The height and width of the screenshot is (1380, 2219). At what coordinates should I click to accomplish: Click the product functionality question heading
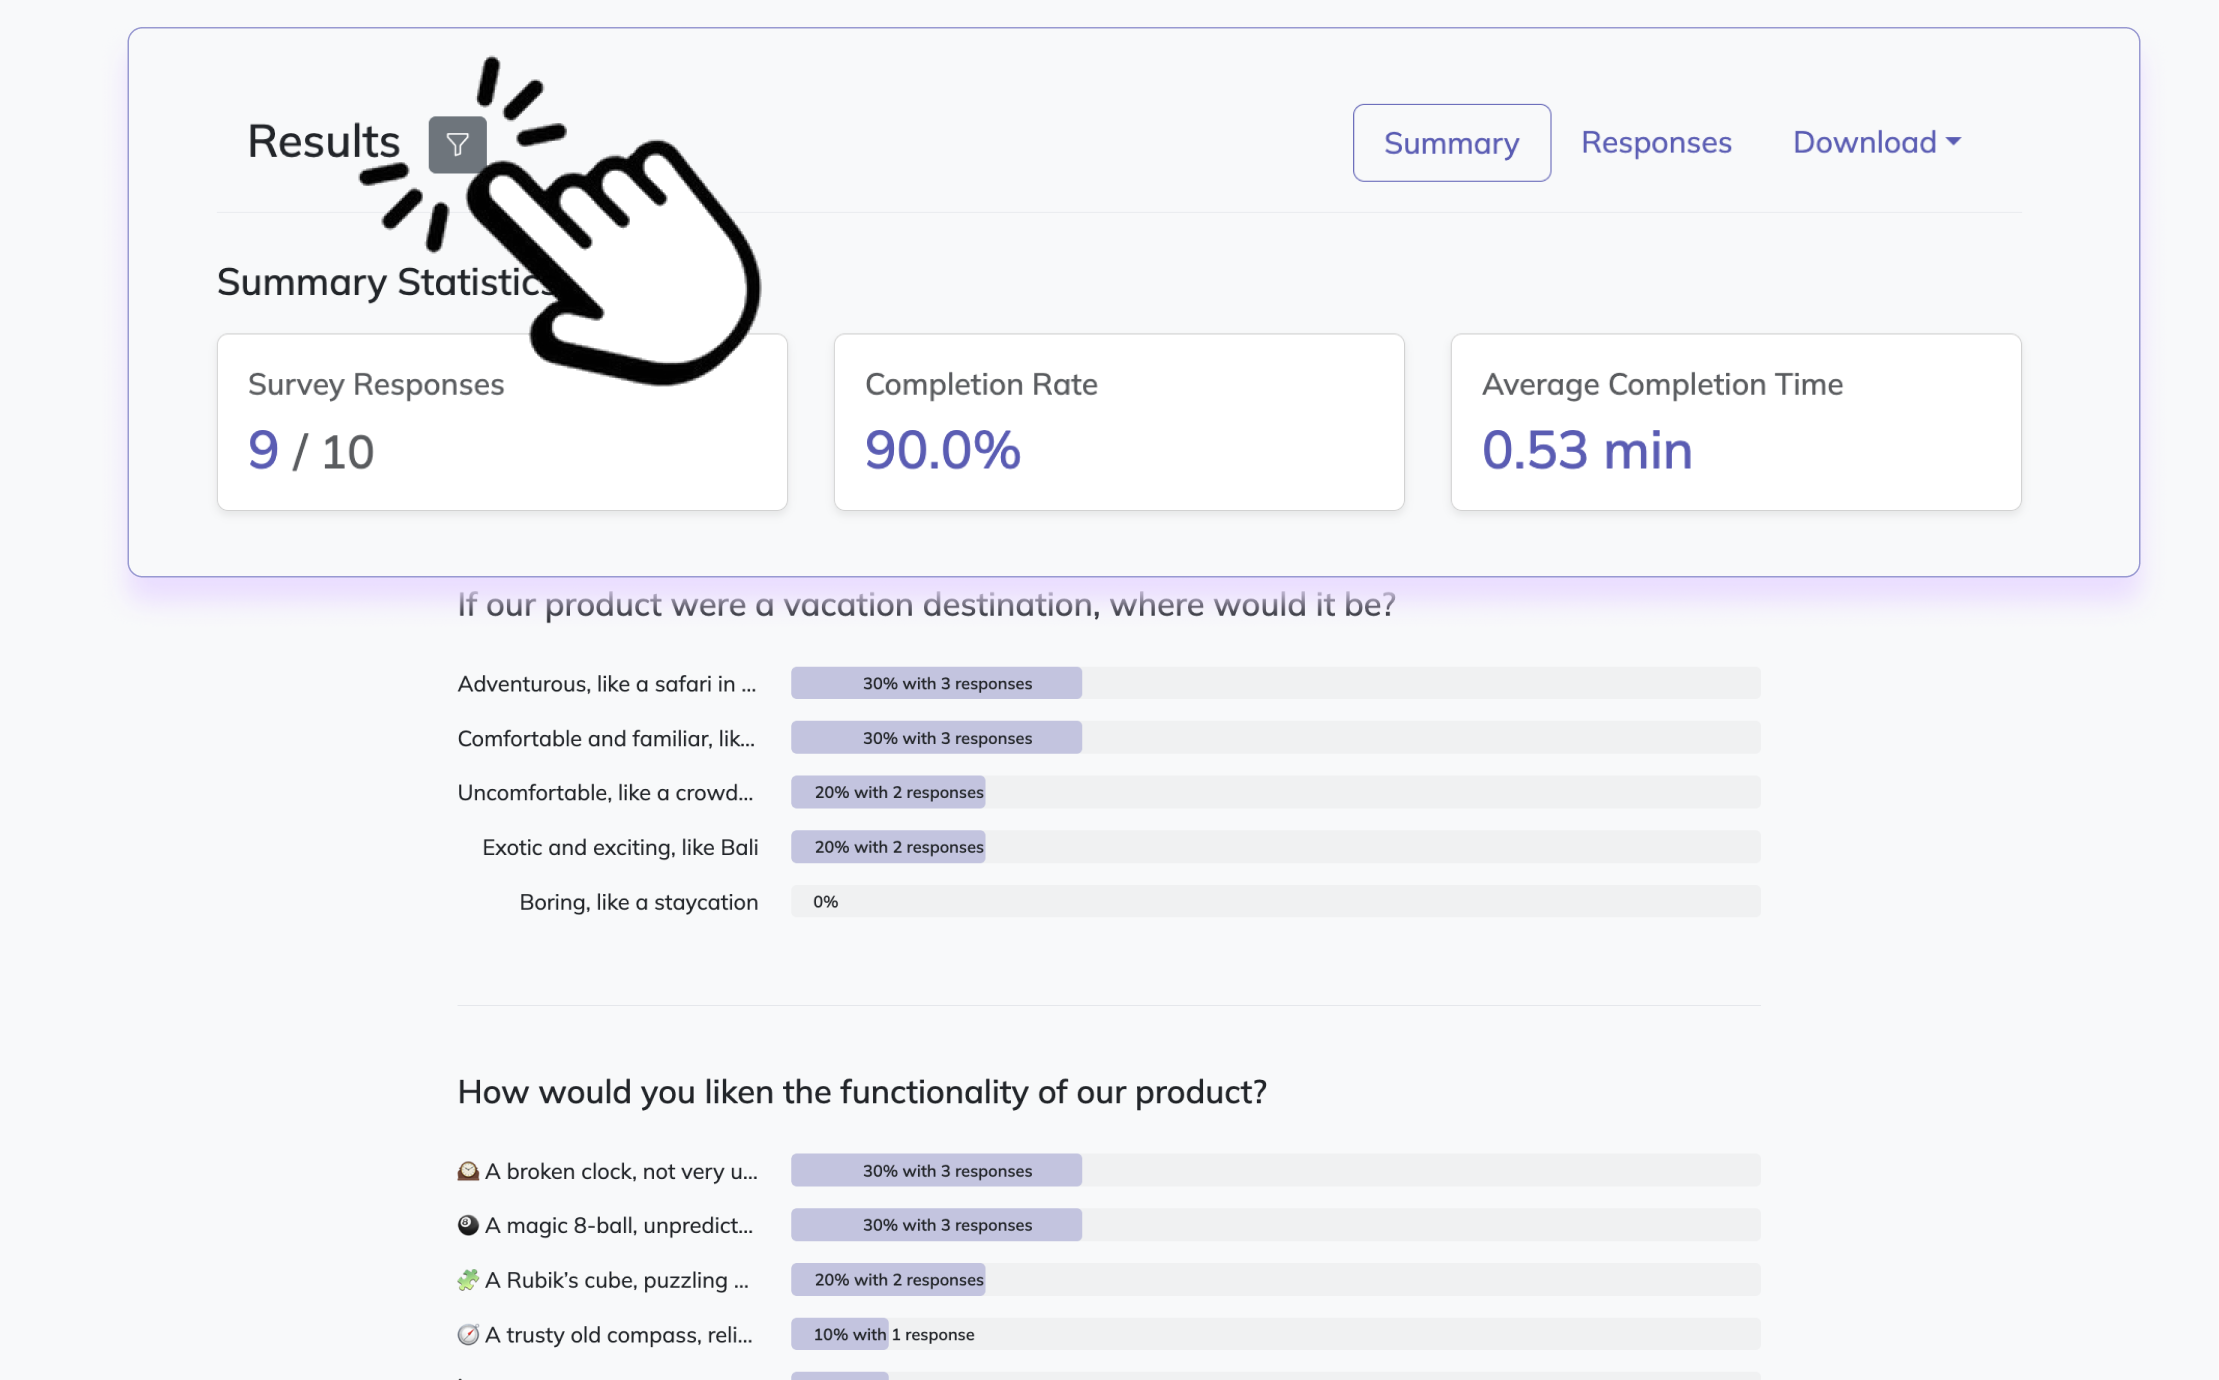(862, 1092)
